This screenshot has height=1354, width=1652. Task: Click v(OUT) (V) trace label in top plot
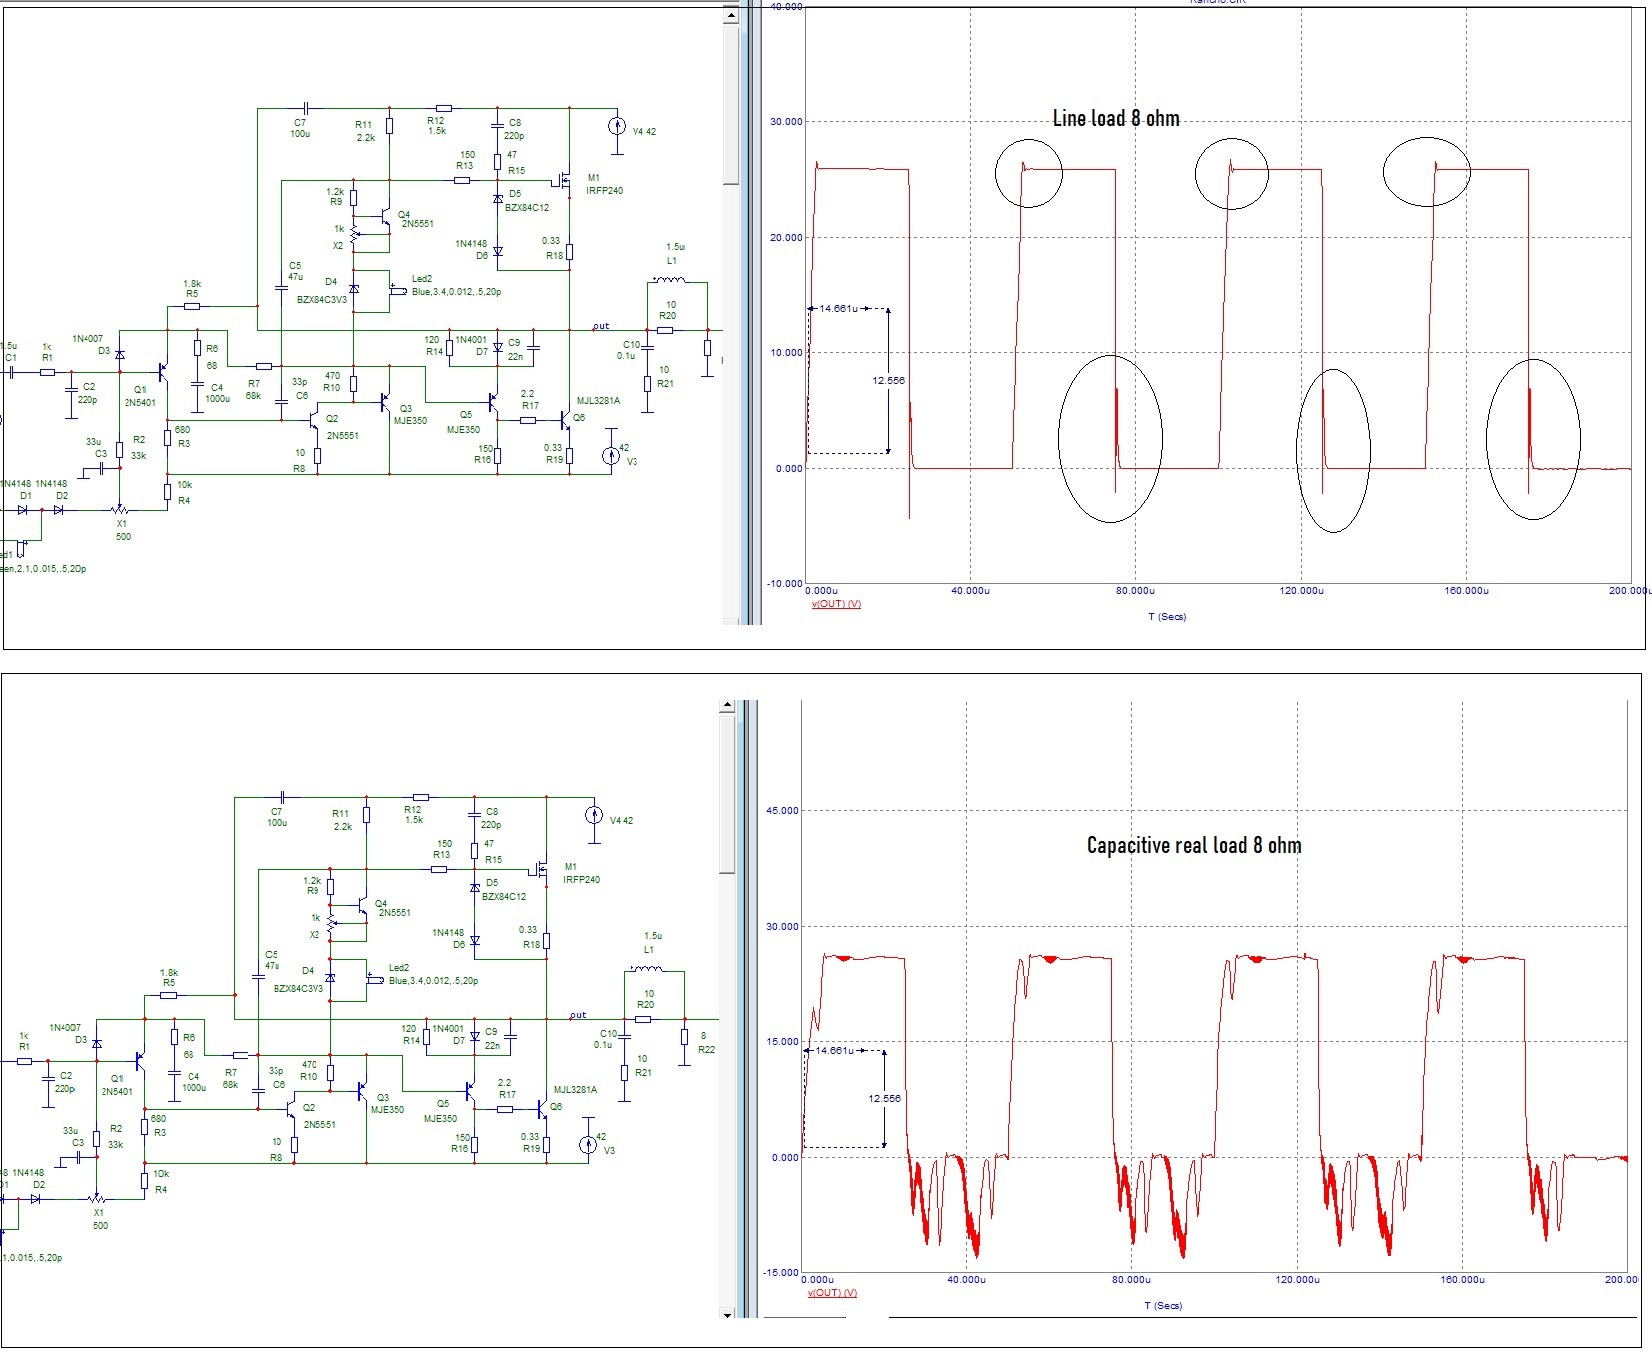pos(836,604)
